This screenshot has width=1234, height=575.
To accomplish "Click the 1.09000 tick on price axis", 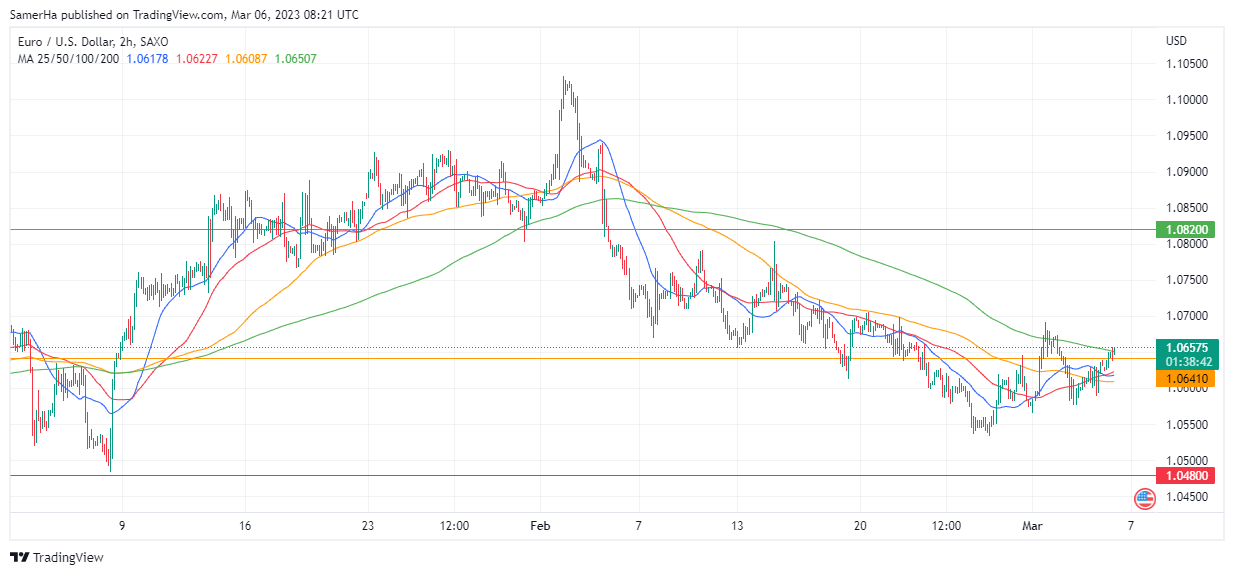I will (1186, 172).
